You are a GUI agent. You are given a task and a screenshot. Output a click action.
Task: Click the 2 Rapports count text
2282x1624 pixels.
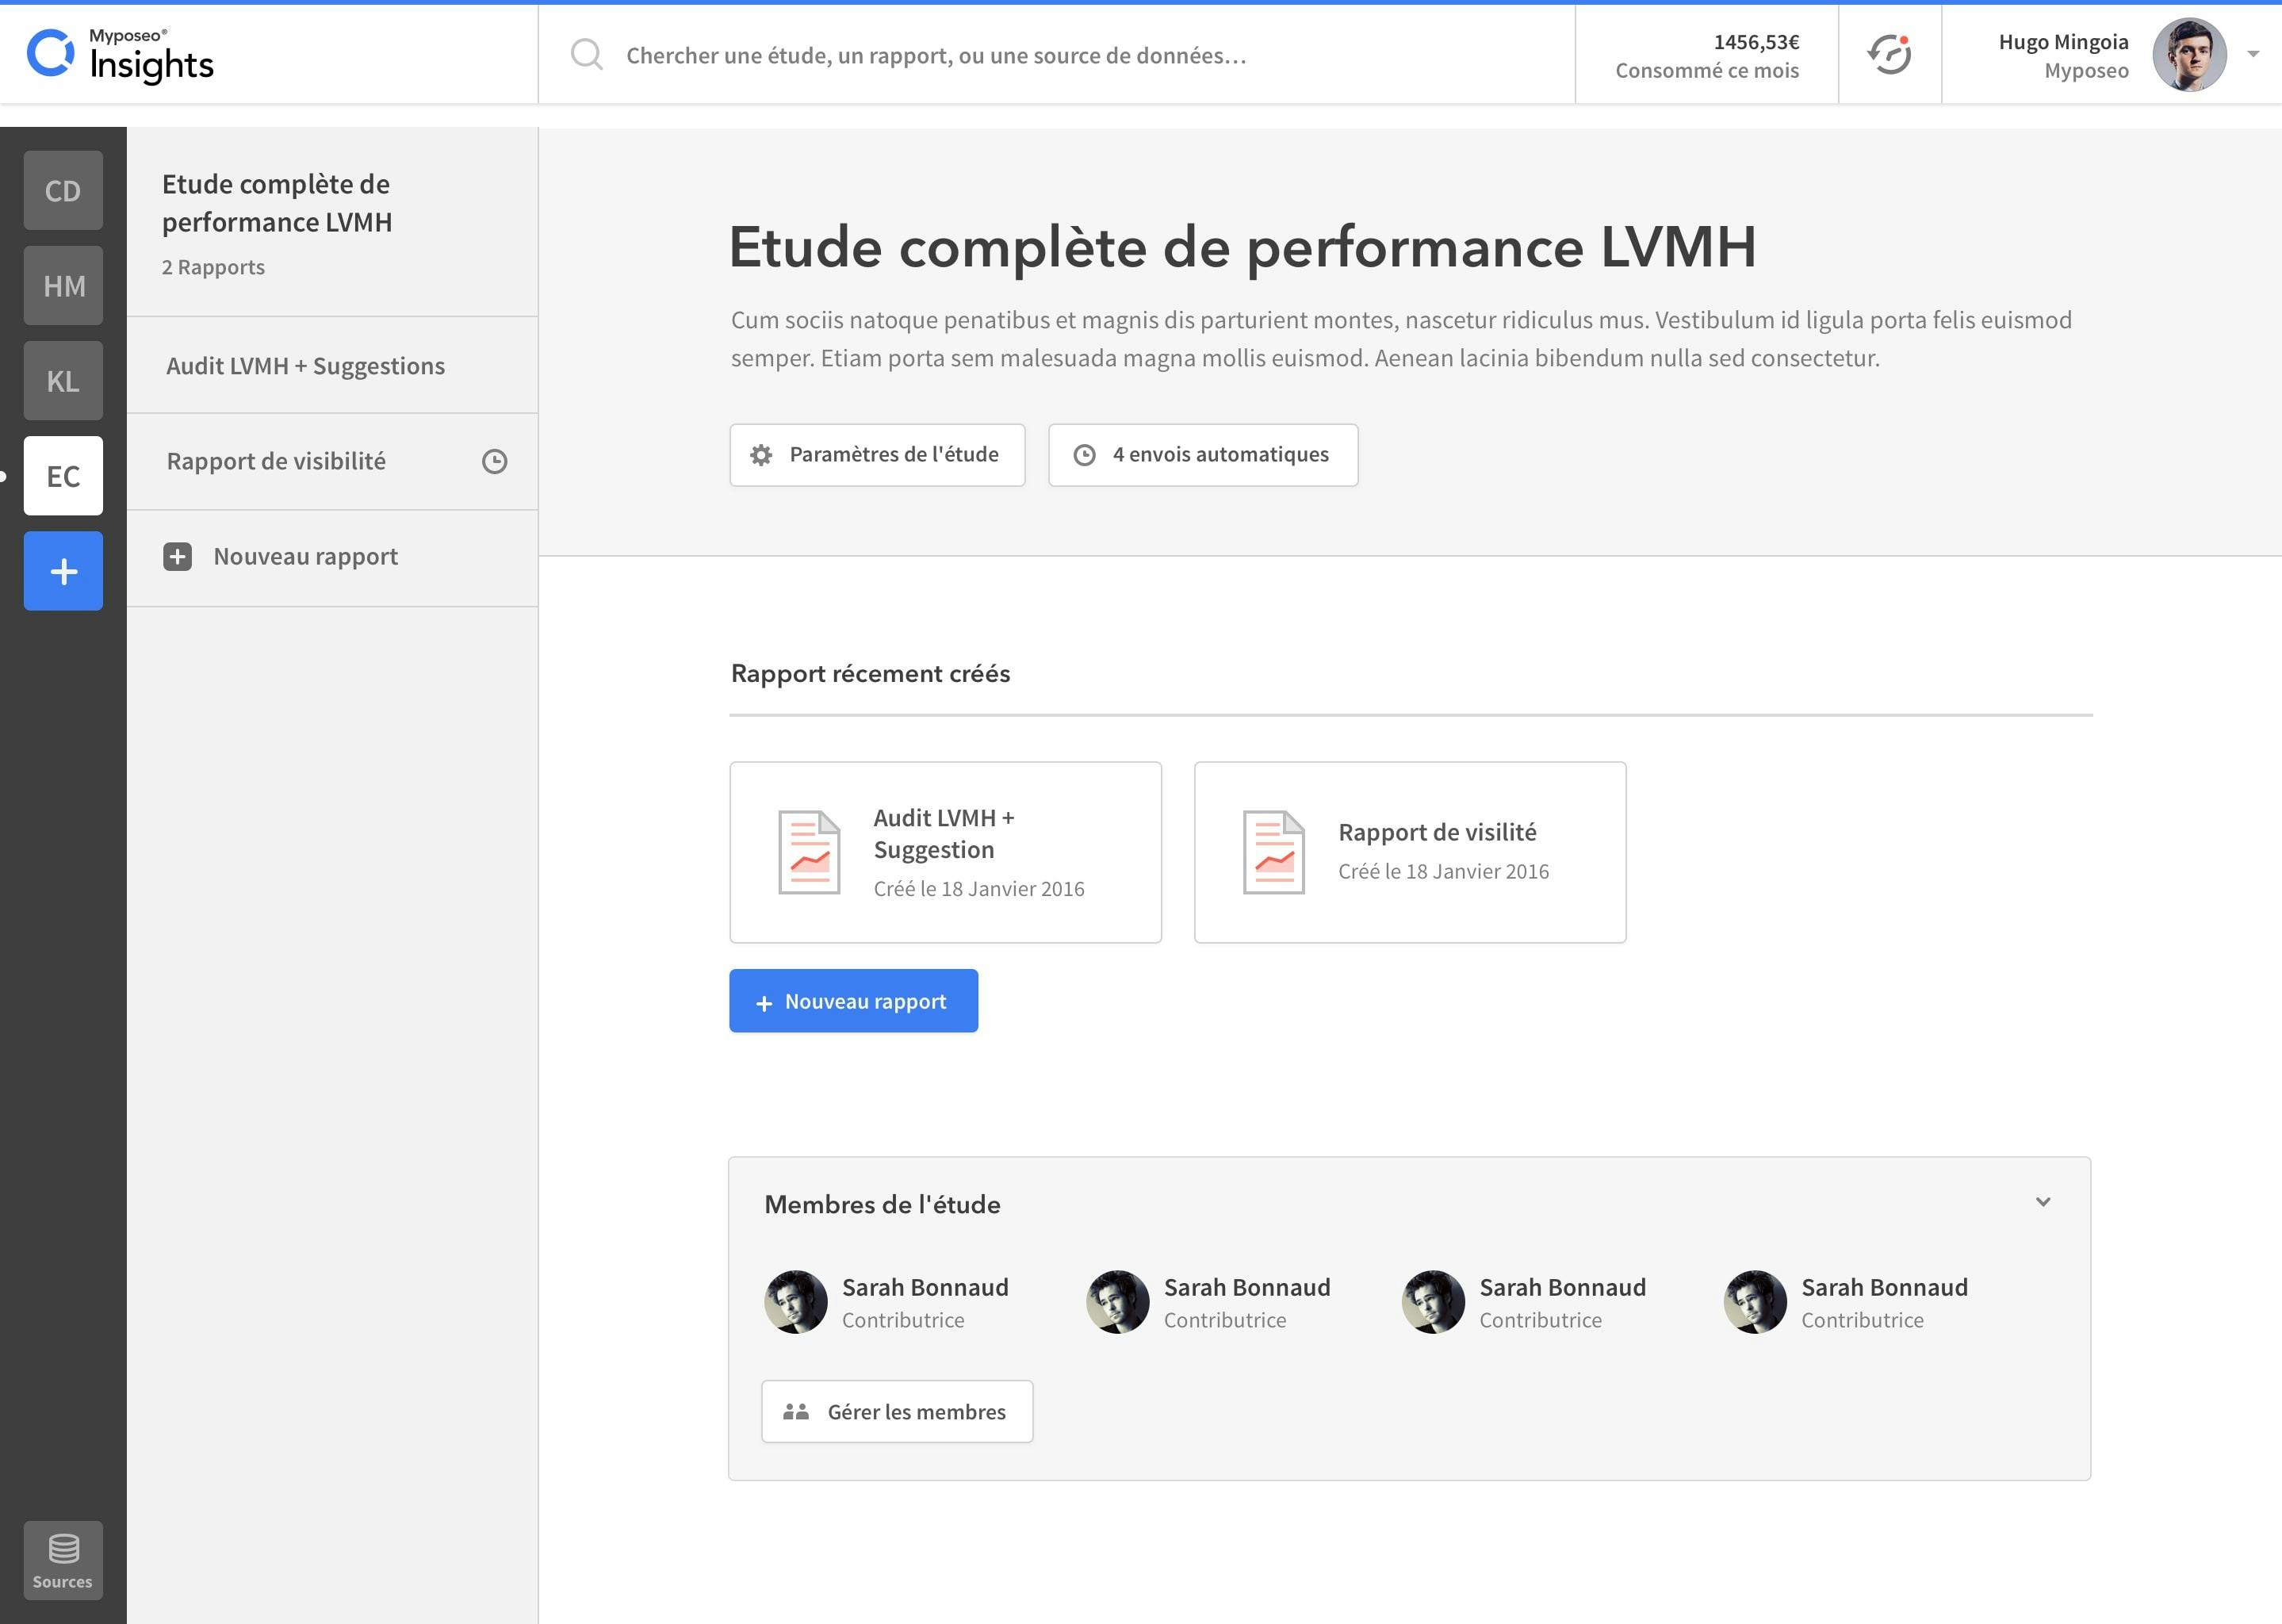pos(213,267)
